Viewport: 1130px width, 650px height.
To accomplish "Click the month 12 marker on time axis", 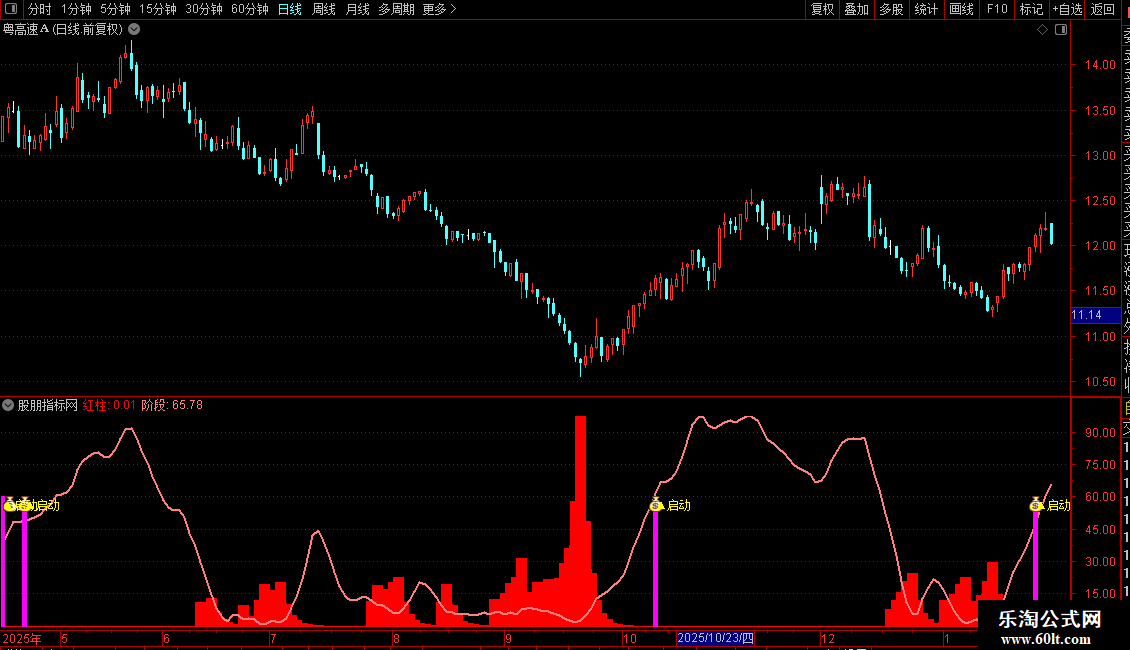I will point(827,638).
